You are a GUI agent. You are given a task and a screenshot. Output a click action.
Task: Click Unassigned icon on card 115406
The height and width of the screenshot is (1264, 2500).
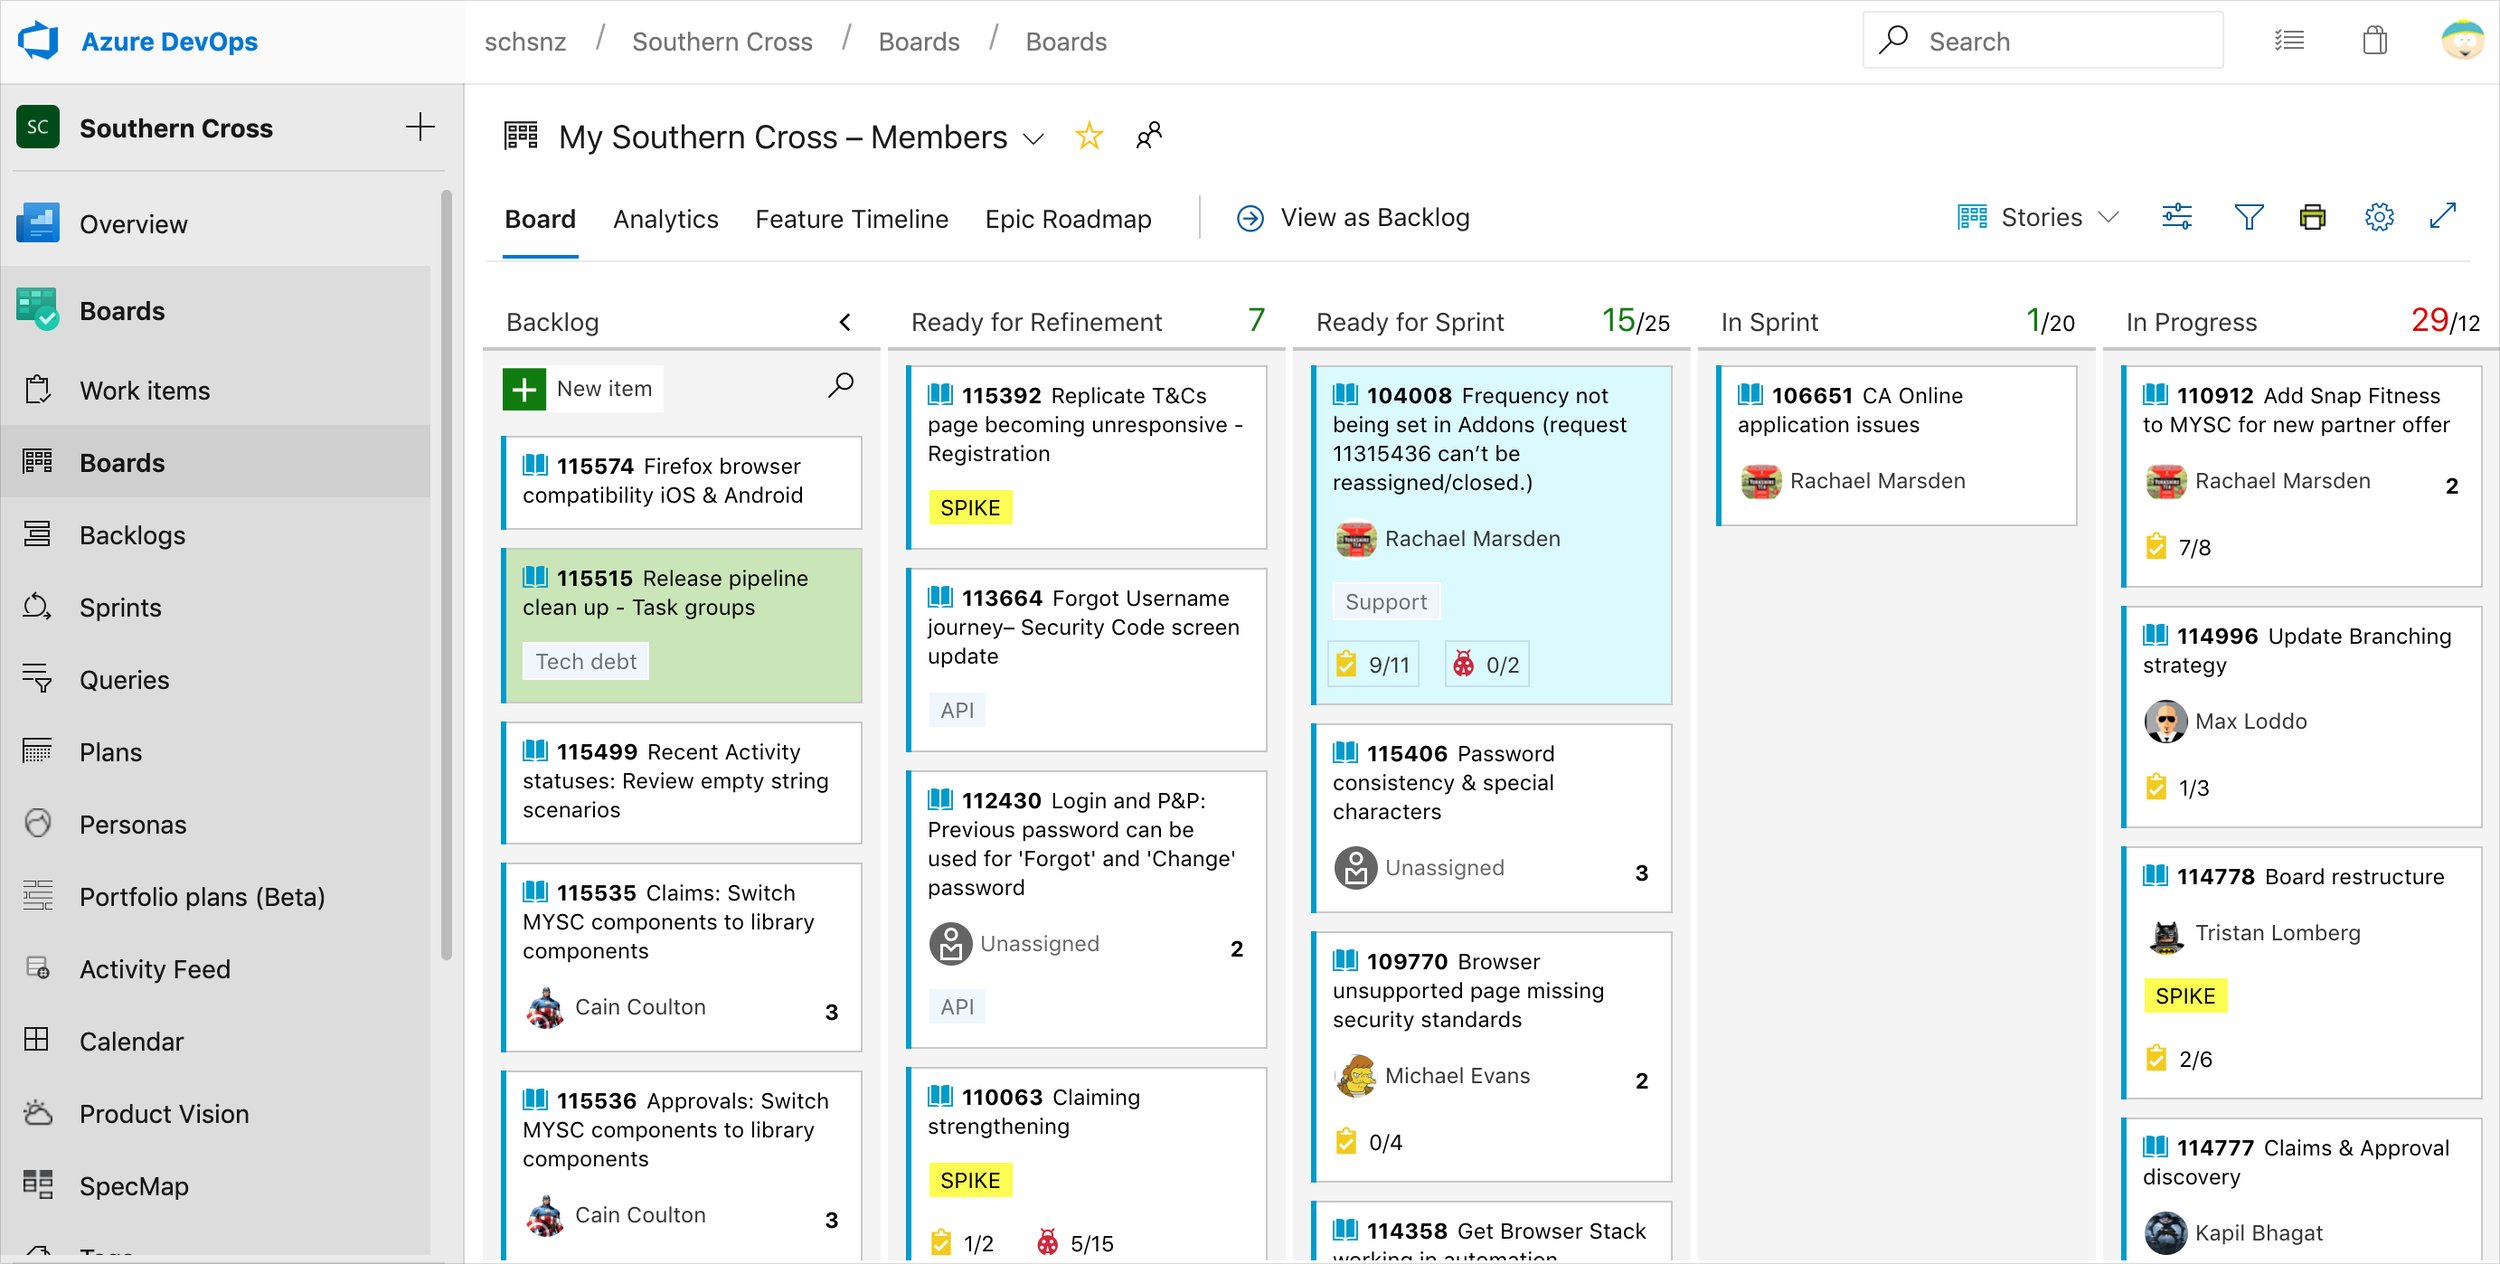point(1356,868)
